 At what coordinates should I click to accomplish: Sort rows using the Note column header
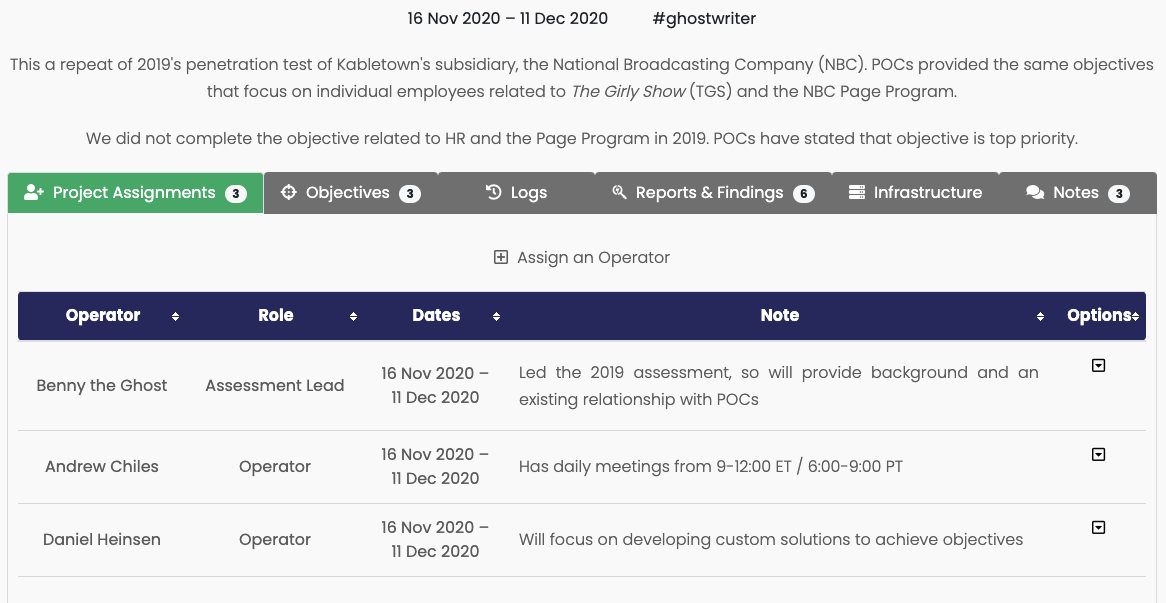779,316
